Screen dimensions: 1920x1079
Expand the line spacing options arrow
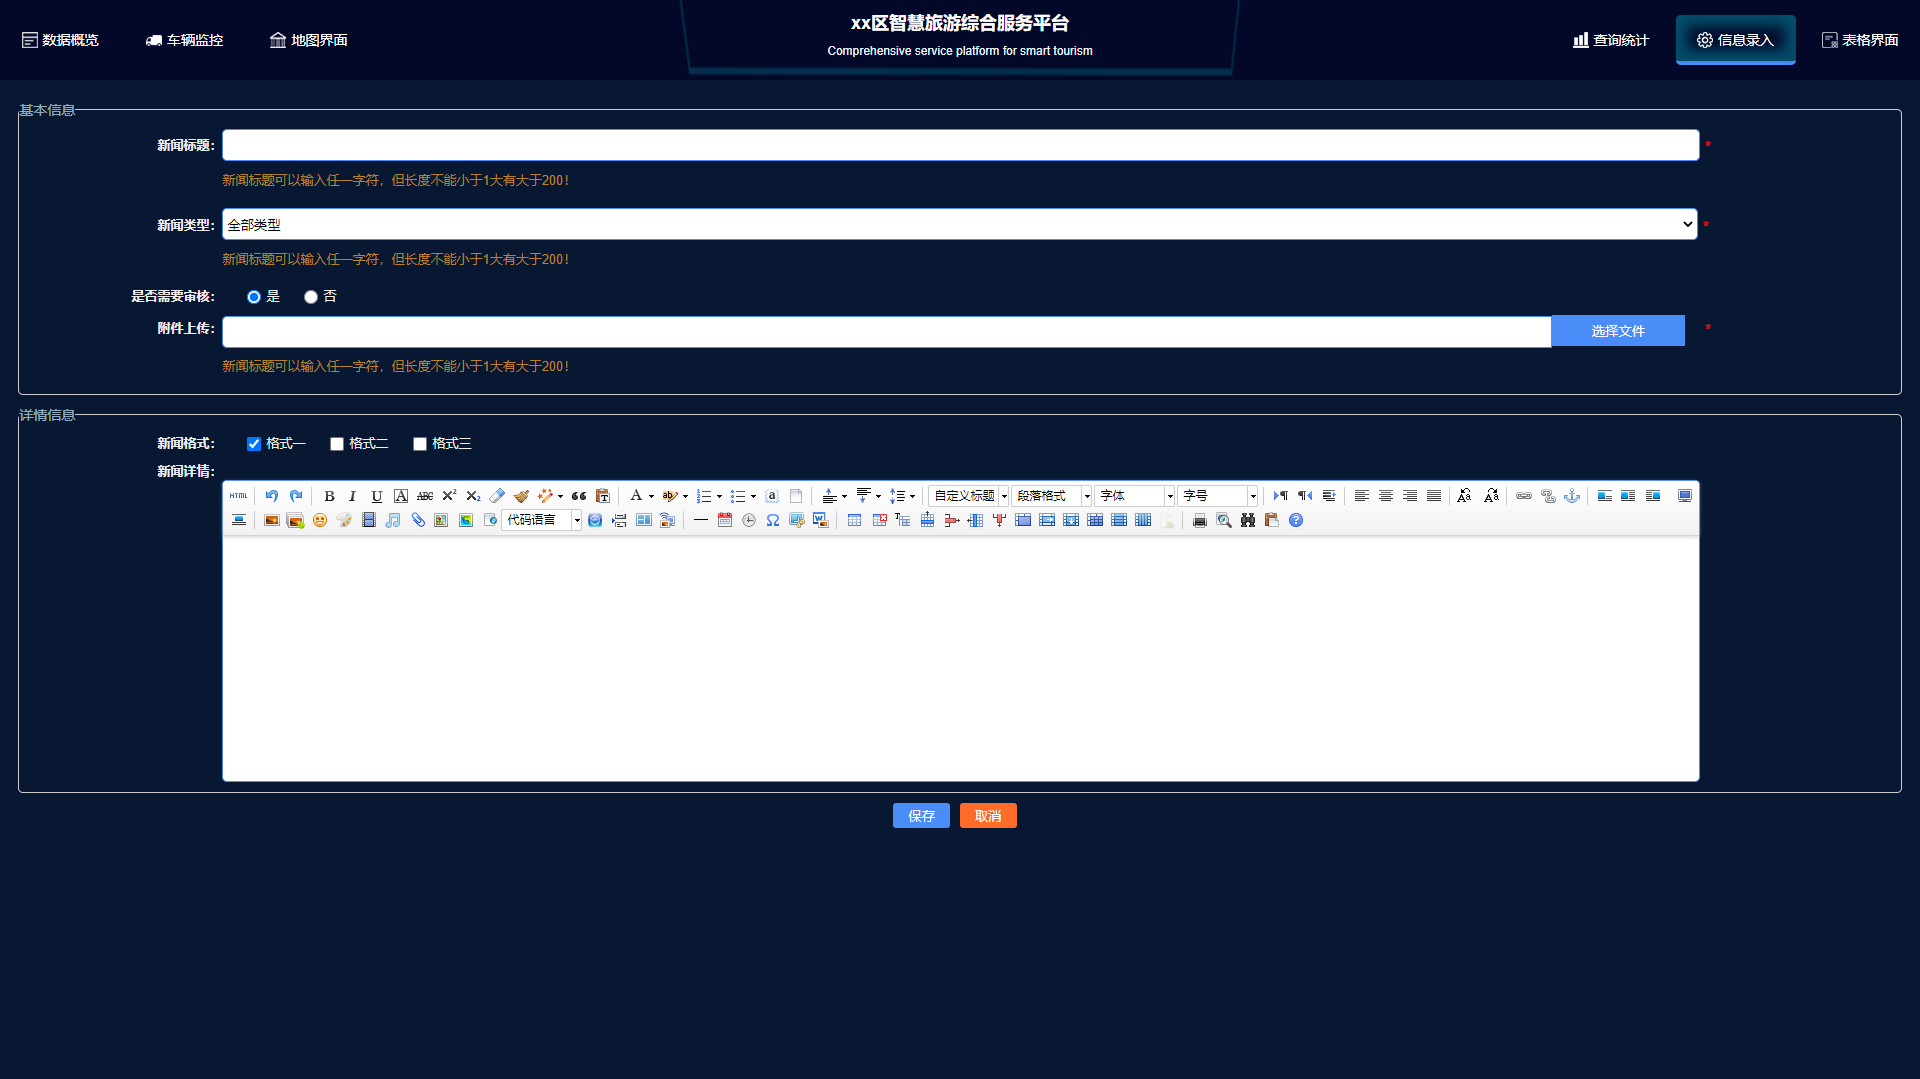point(912,496)
